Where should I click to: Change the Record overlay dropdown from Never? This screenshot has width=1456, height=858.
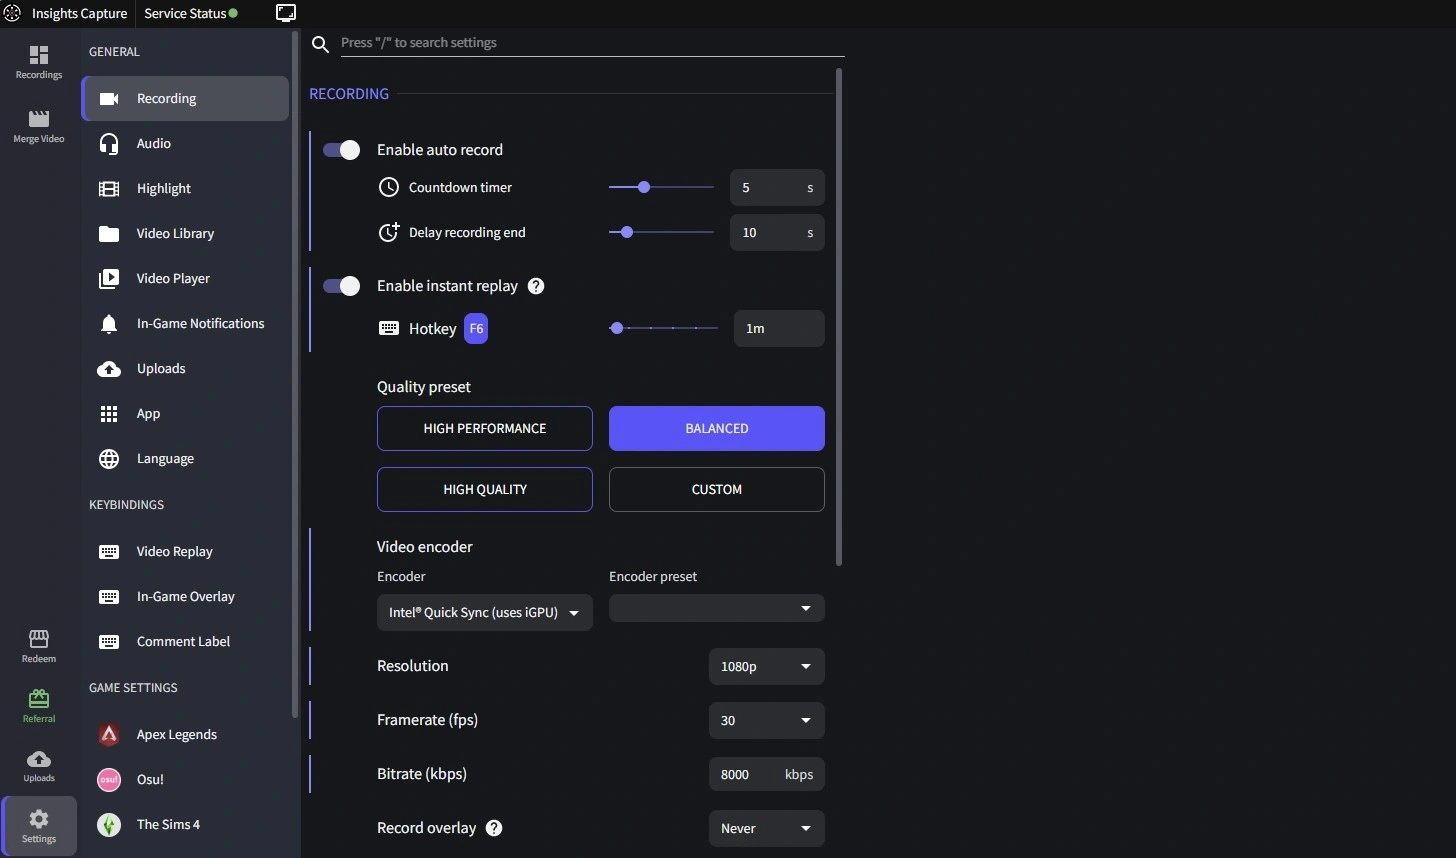tap(765, 828)
